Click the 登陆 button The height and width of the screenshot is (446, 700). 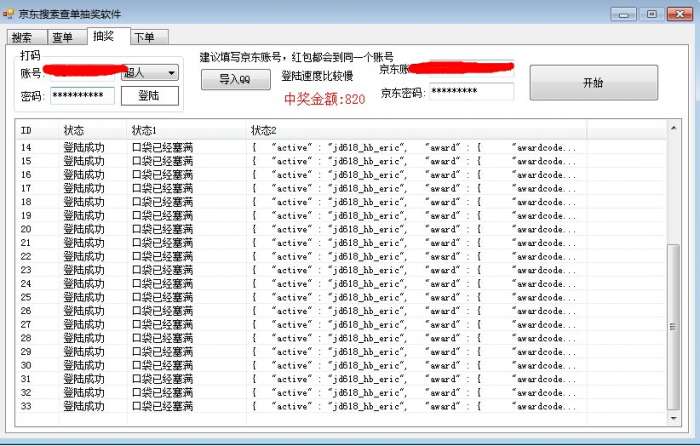pyautogui.click(x=150, y=96)
